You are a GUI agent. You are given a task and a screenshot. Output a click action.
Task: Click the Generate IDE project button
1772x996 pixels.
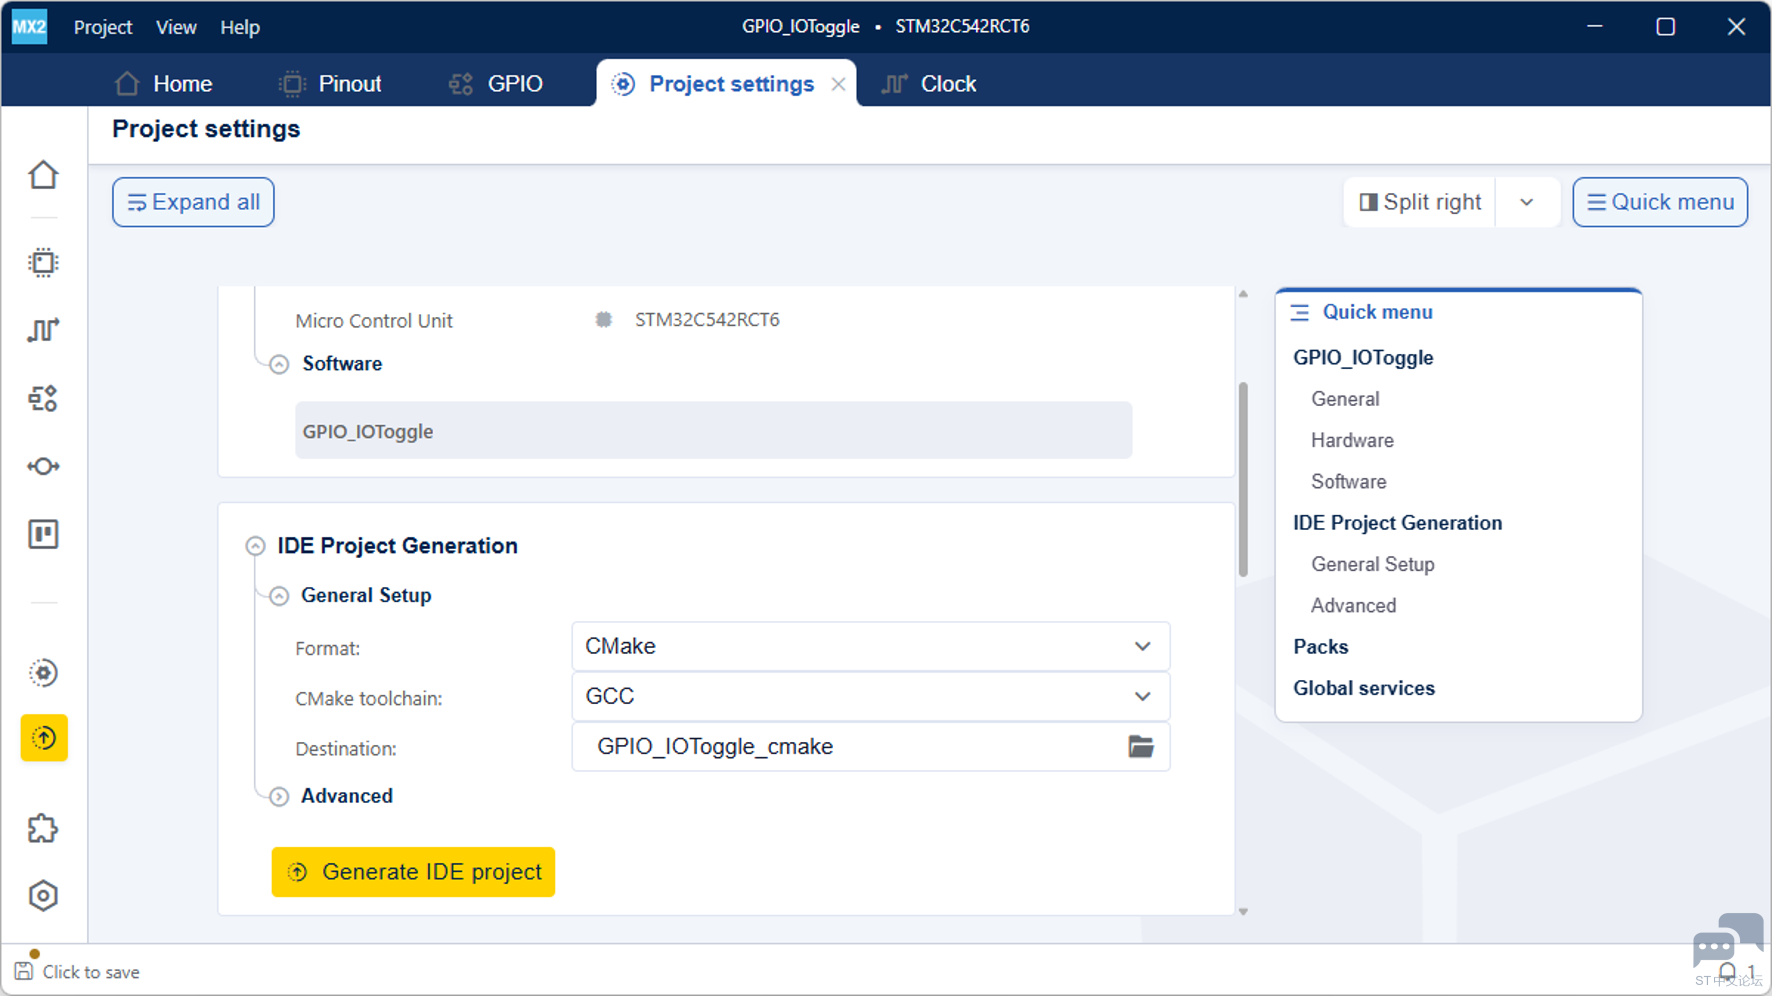point(413,872)
